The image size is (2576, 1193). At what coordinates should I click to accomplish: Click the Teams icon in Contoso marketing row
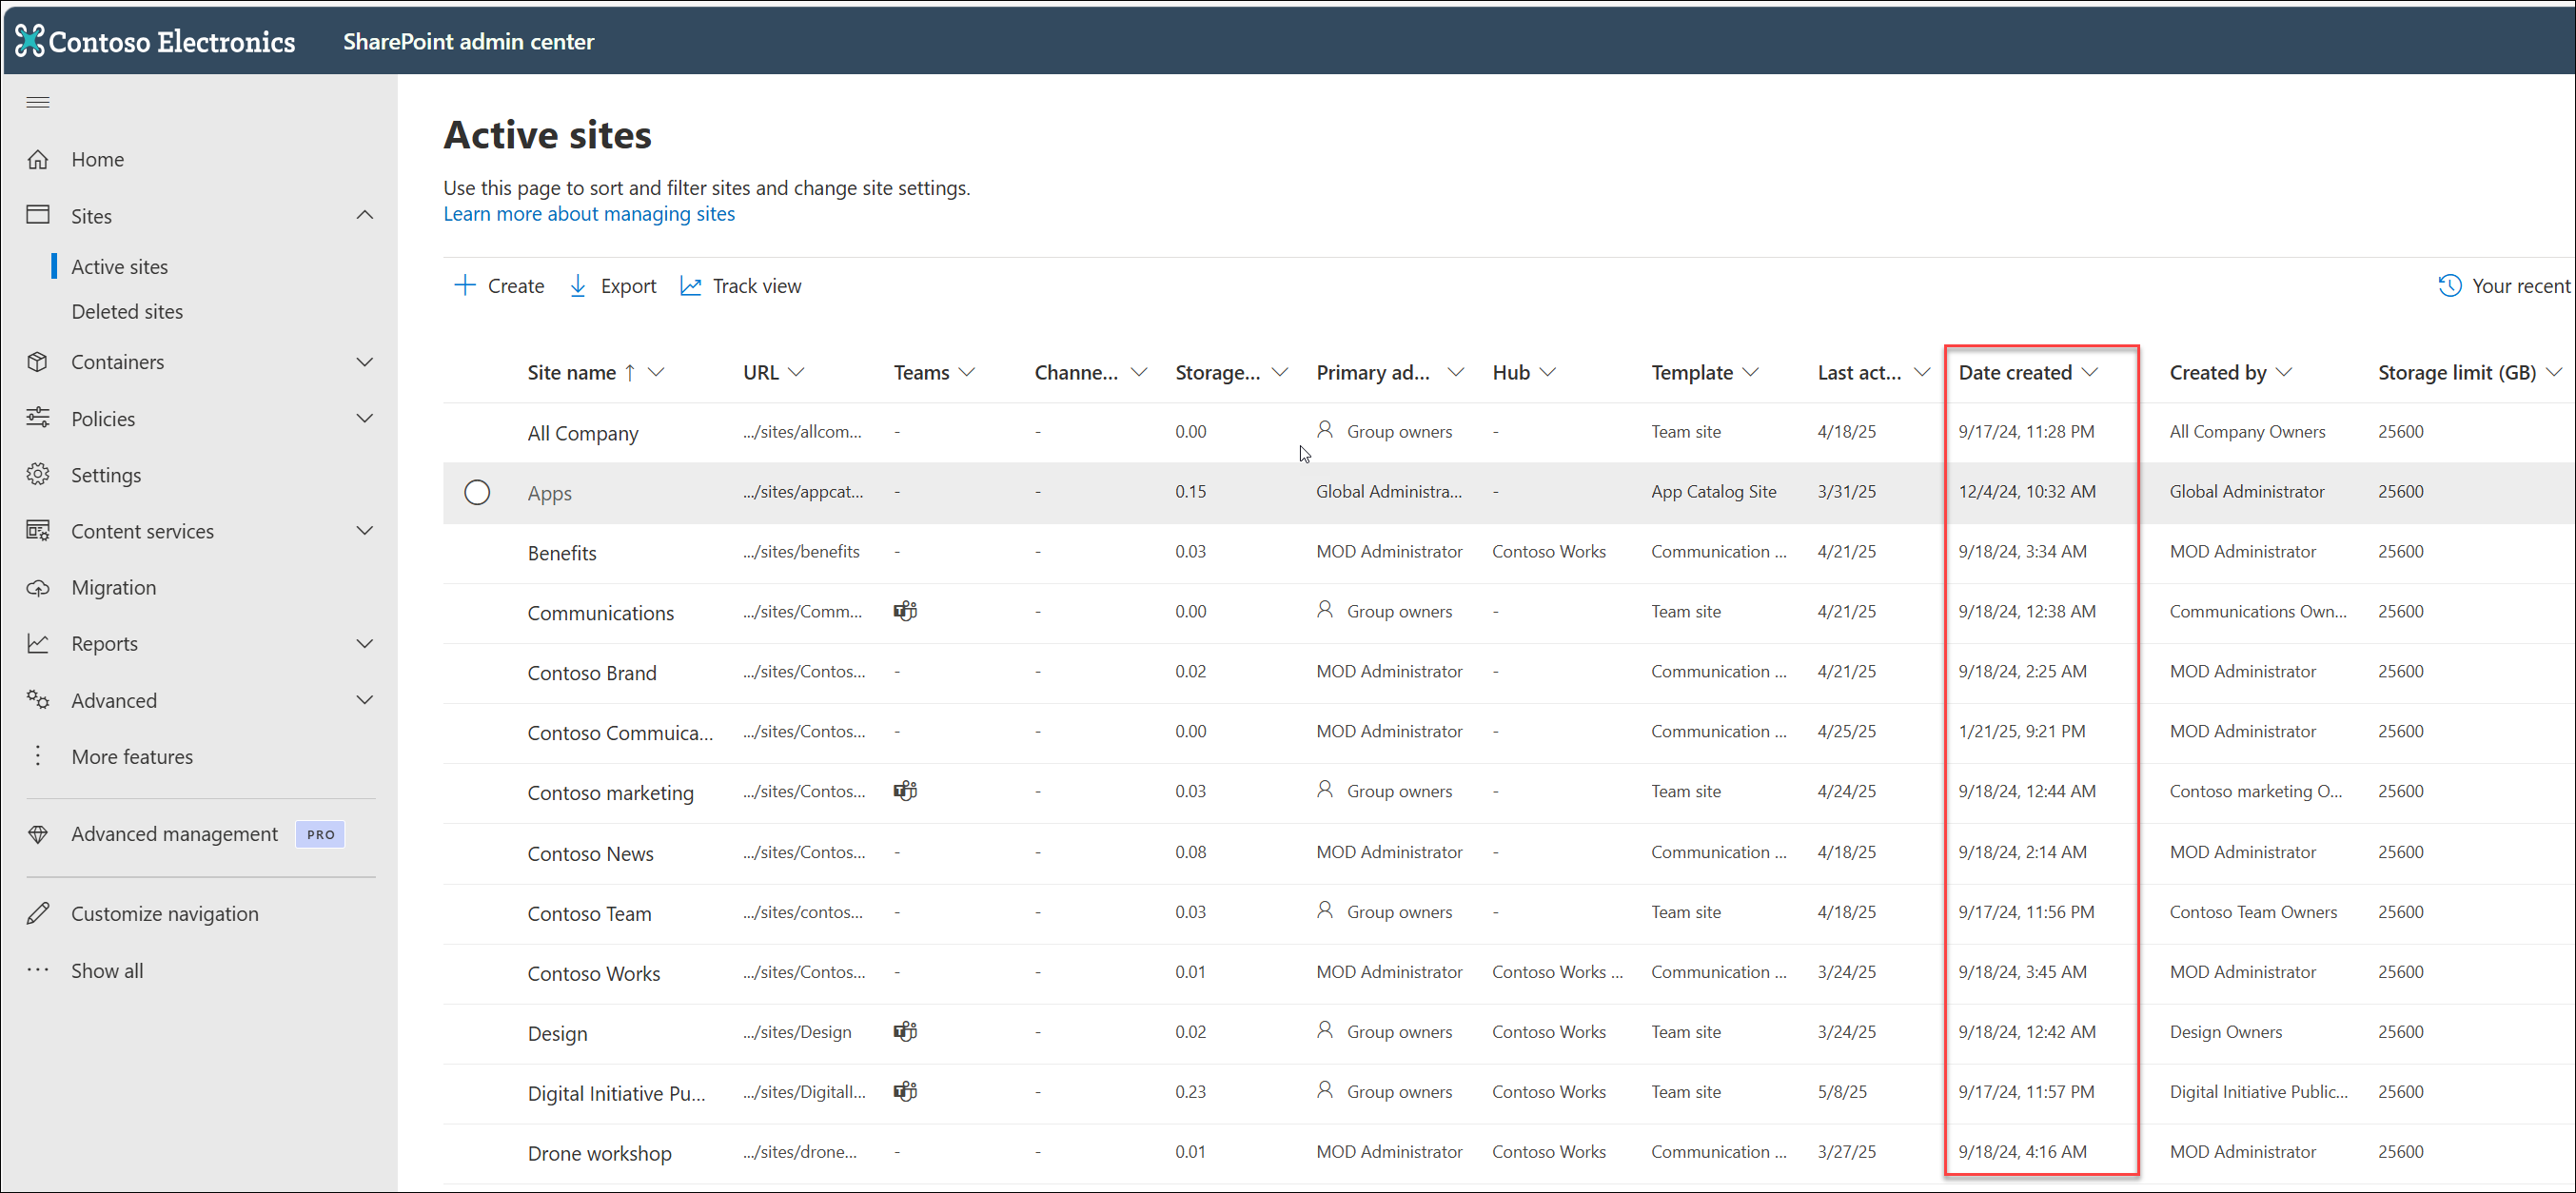pos(905,791)
